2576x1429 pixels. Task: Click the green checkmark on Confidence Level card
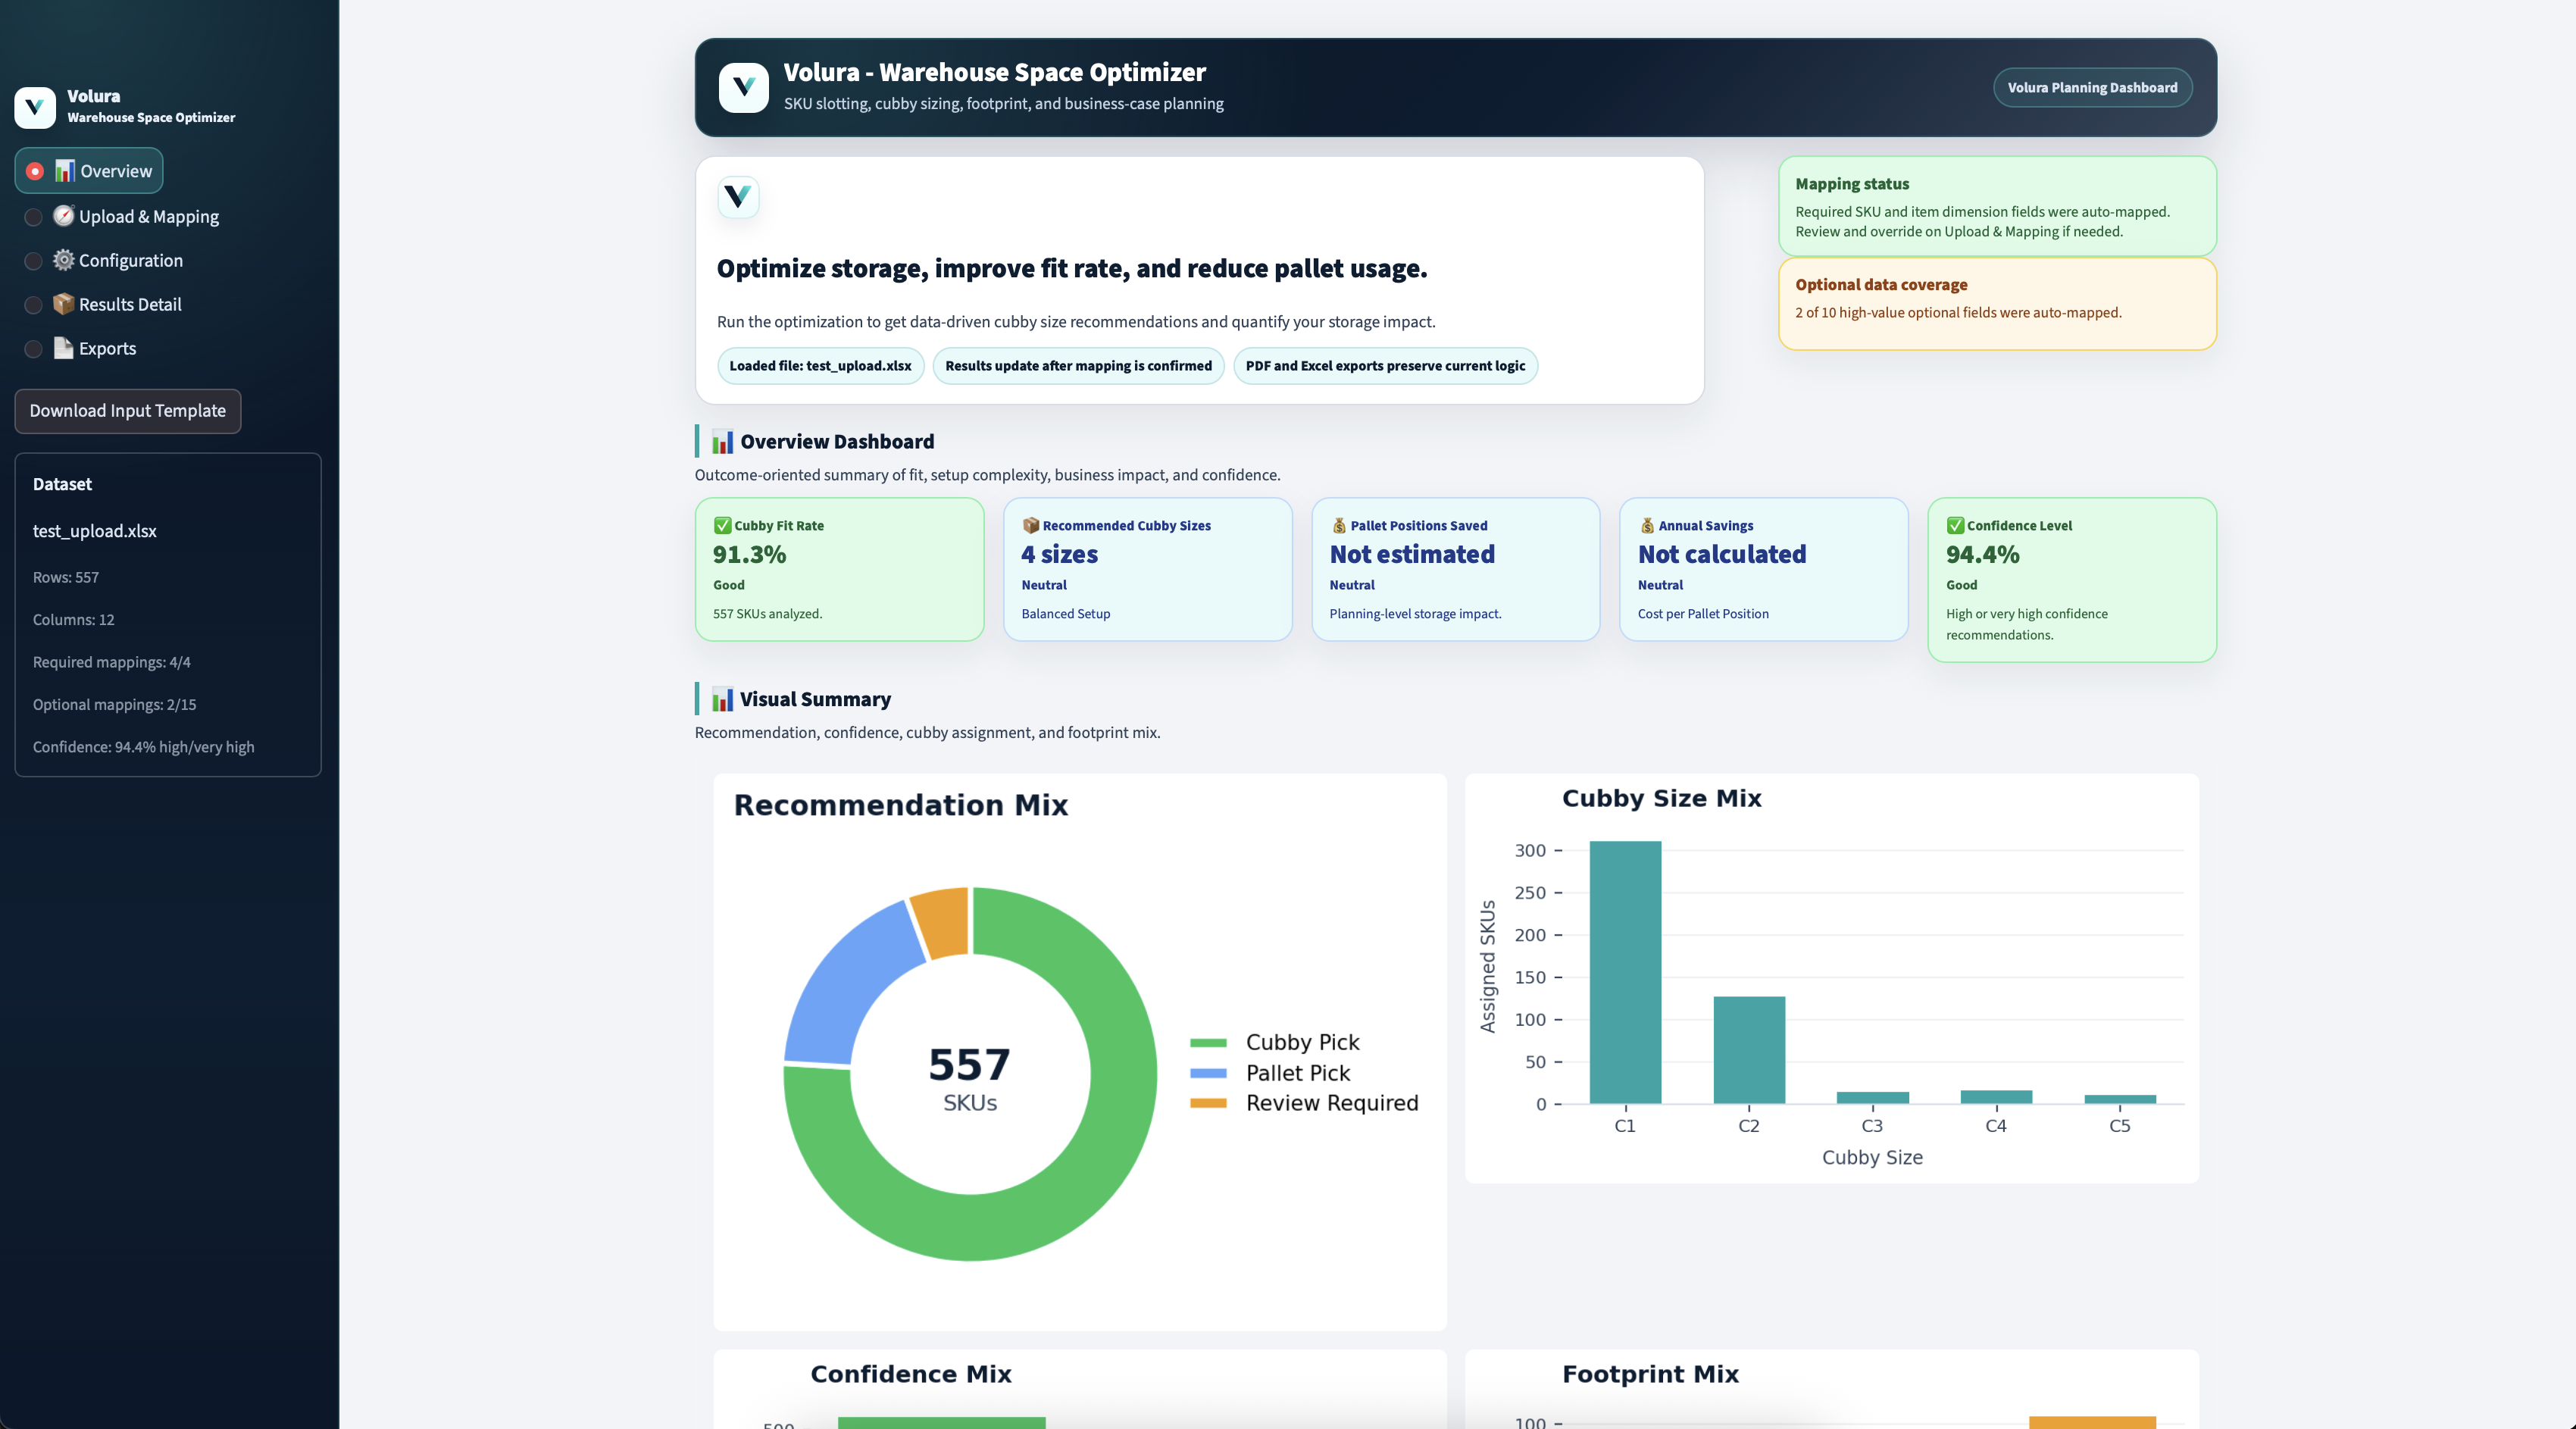[1955, 526]
